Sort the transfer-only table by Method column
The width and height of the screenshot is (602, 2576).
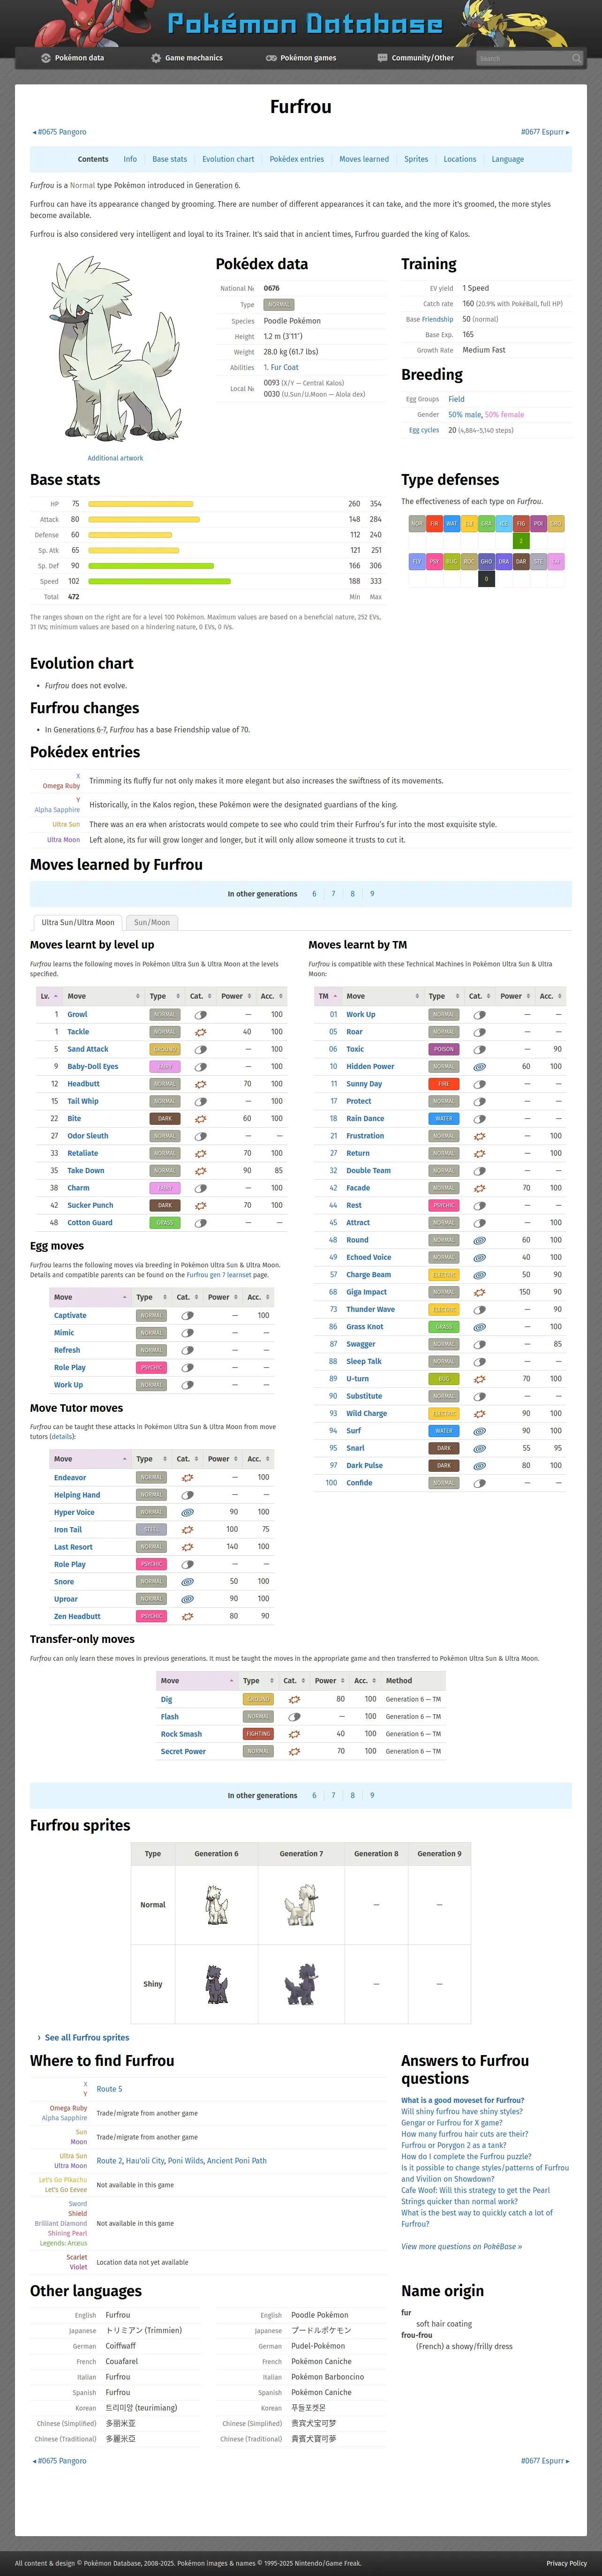coord(414,1680)
